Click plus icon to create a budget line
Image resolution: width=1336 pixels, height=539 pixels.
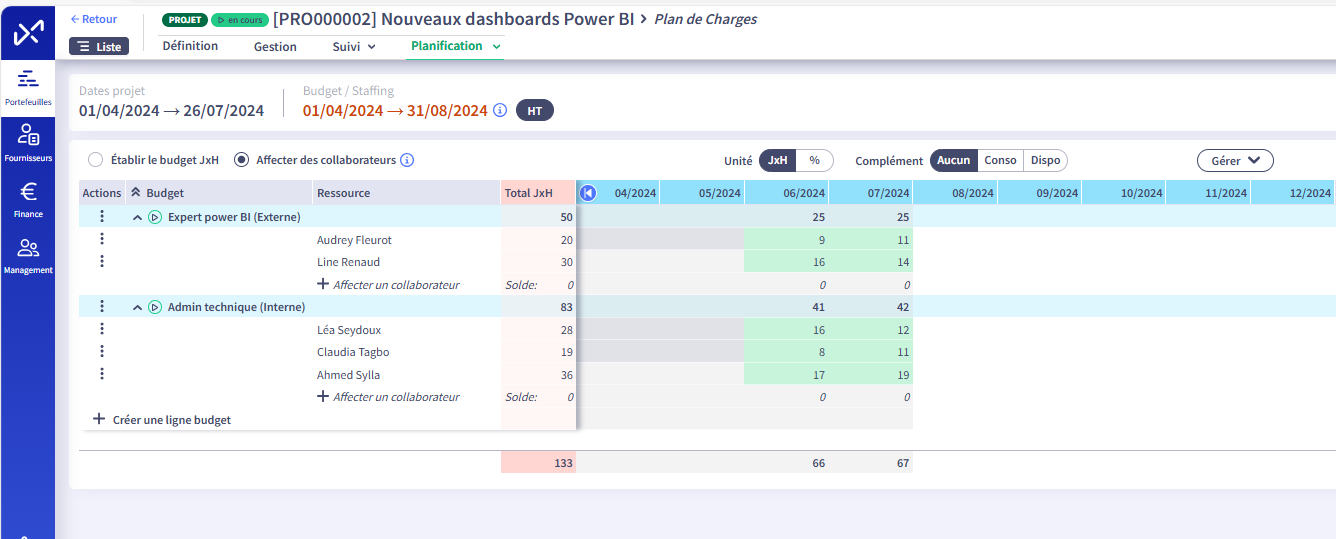click(99, 420)
